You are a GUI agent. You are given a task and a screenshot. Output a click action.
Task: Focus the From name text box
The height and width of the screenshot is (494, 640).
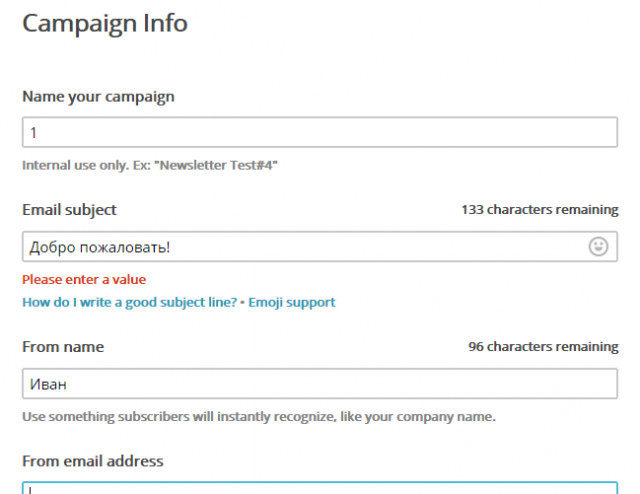[x=320, y=384]
